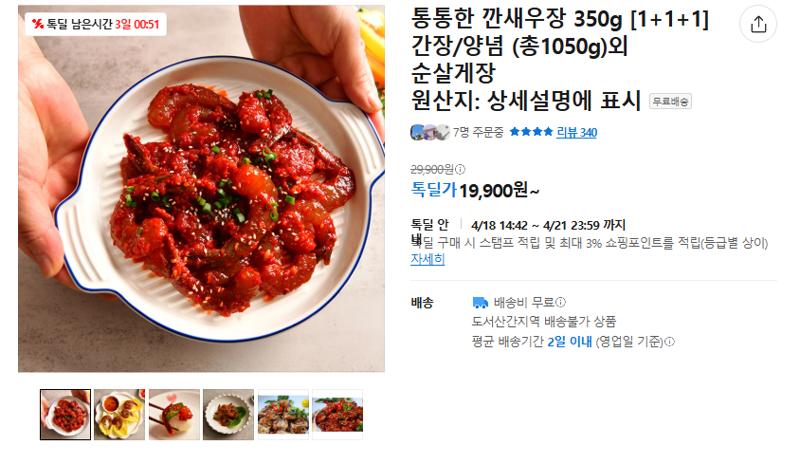Select fifth thumbnail of crab dish
This screenshot has height=464, width=800.
pyautogui.click(x=283, y=414)
